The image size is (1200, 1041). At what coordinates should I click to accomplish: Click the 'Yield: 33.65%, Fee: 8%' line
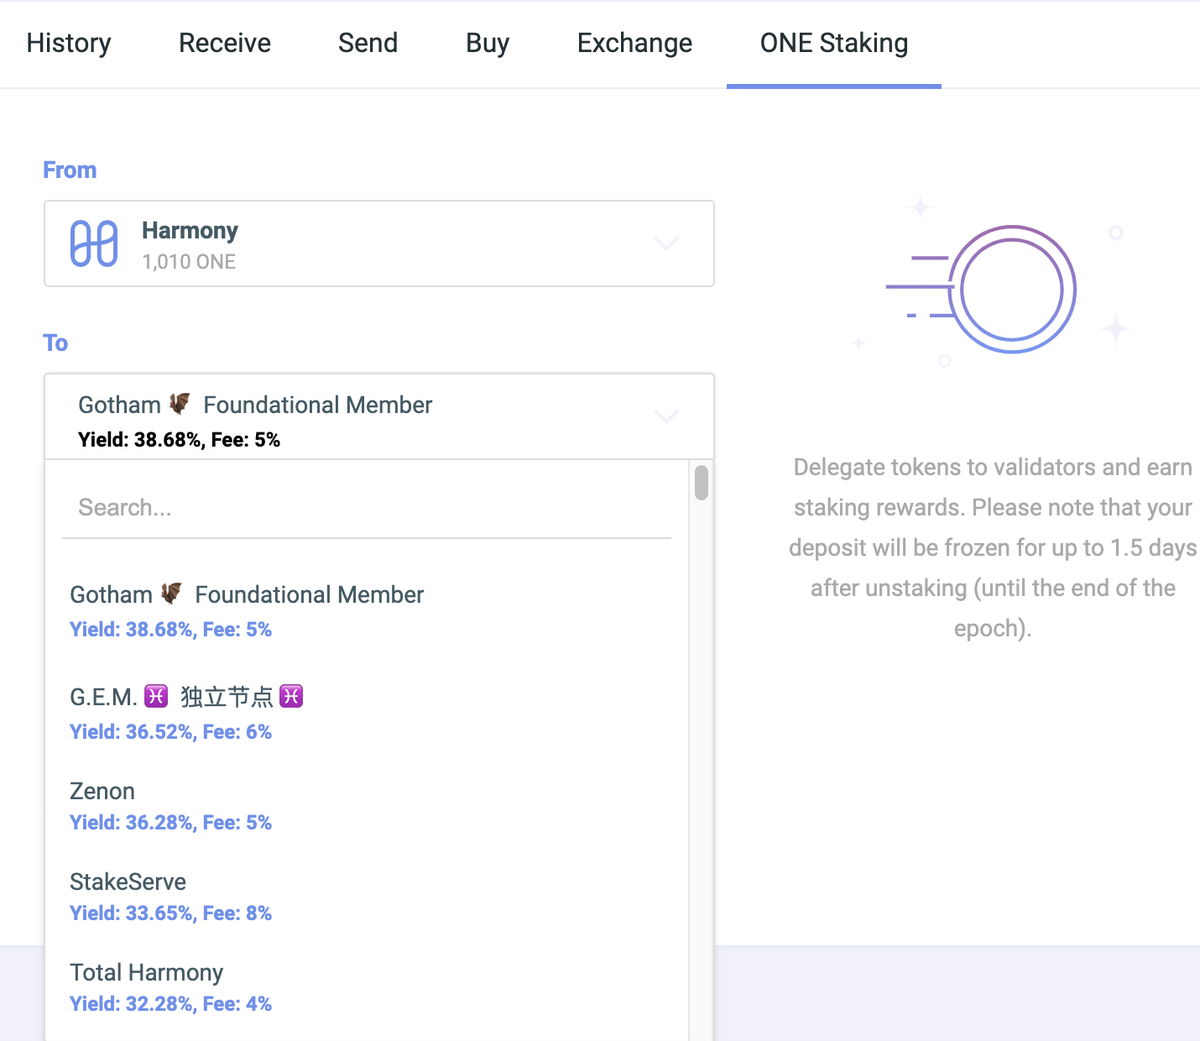tap(171, 913)
